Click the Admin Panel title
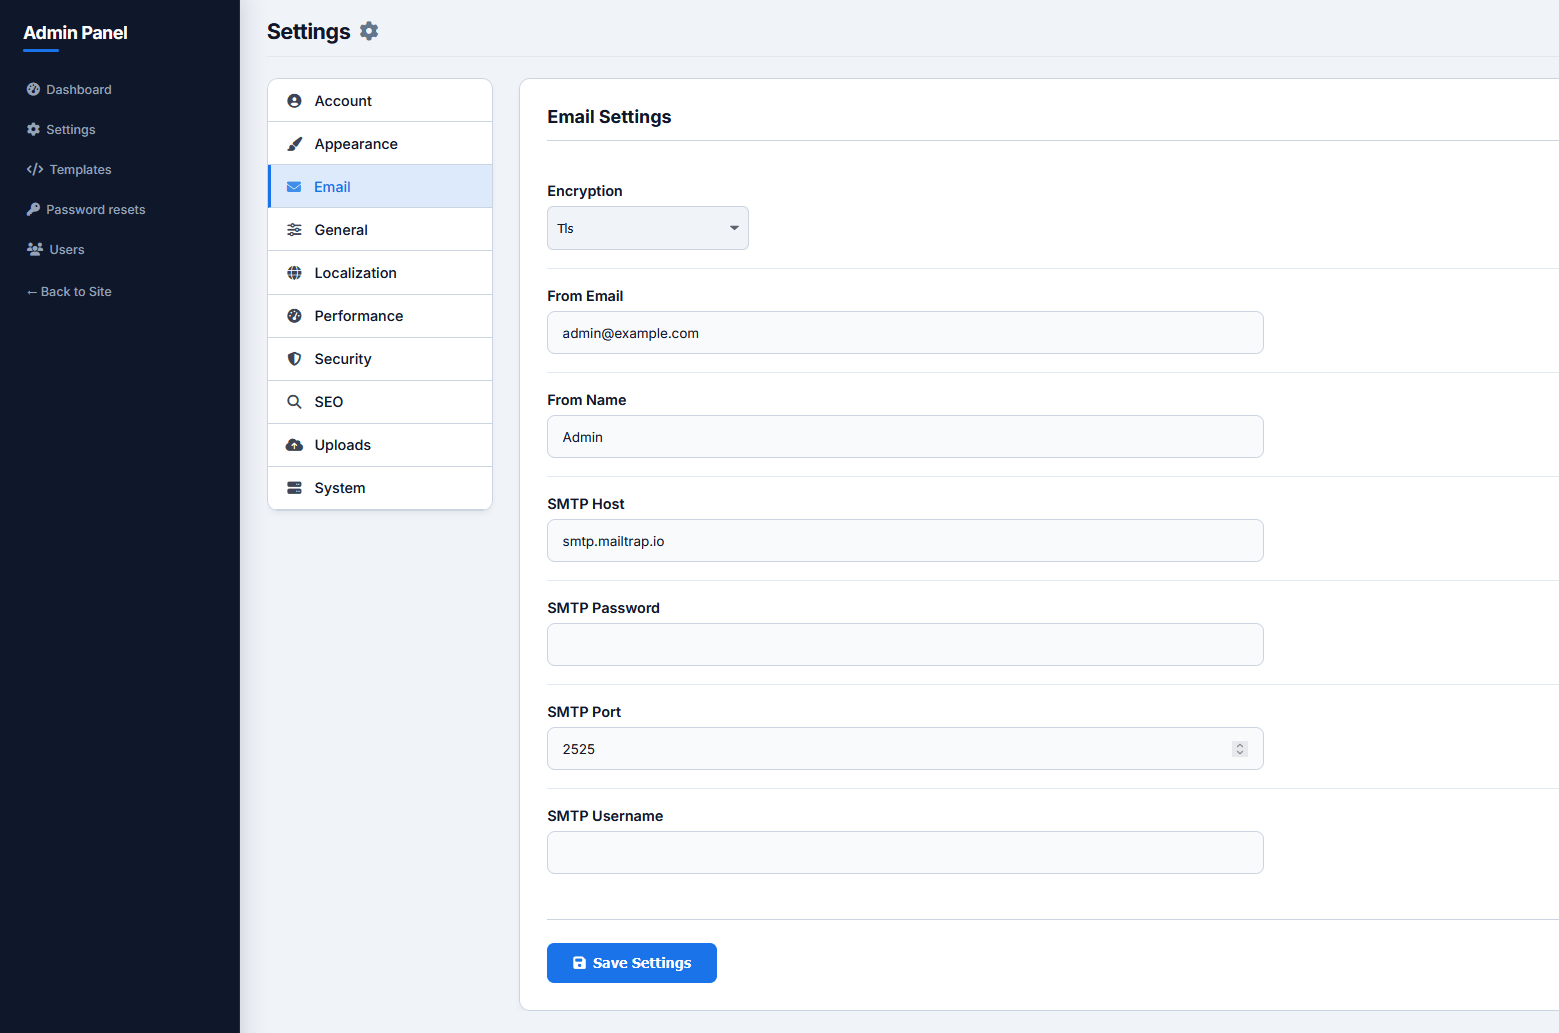This screenshot has height=1033, width=1559. (x=75, y=33)
